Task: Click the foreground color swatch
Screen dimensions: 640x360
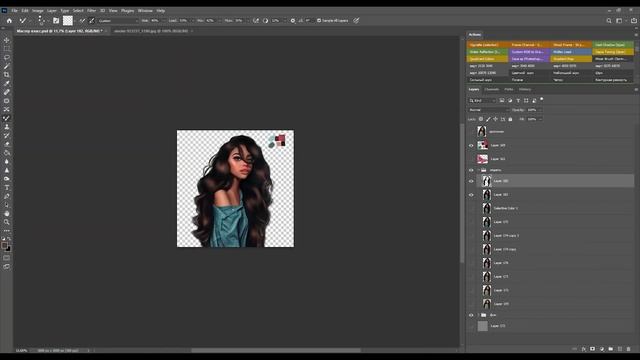Action: [4, 246]
